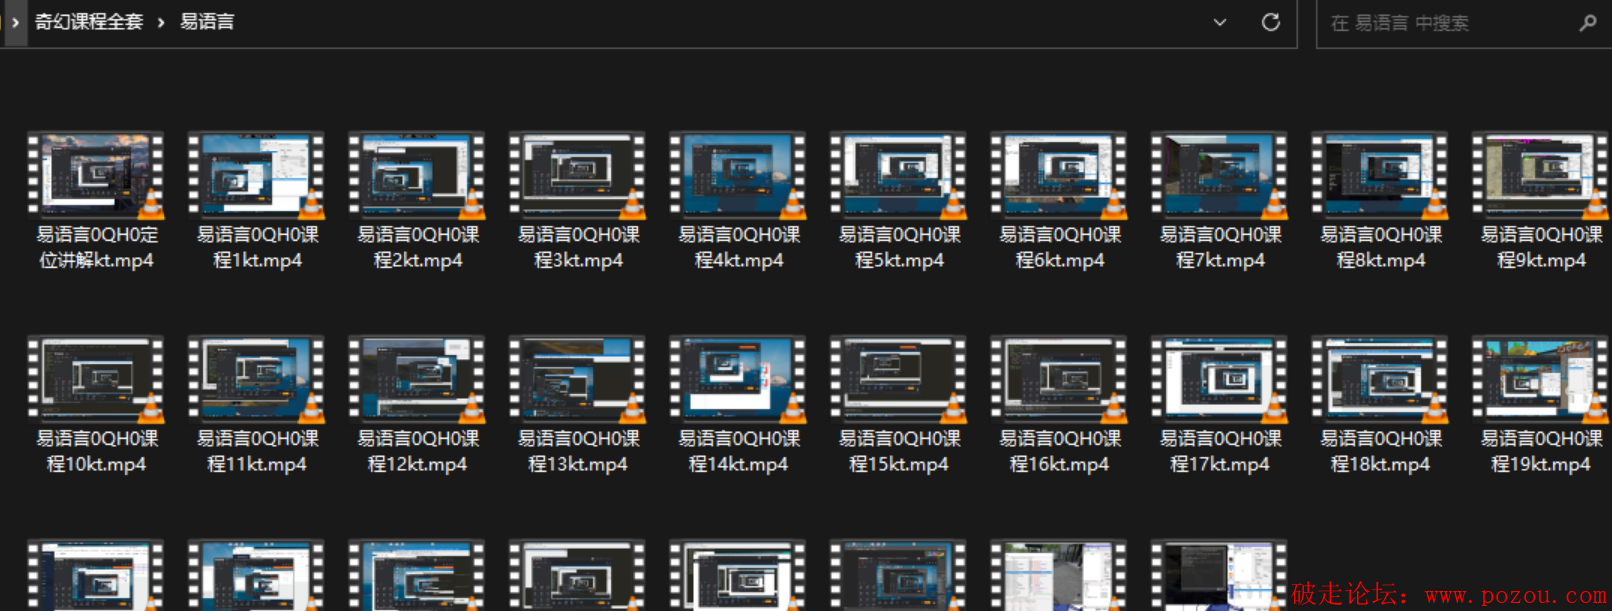Select video file 易语言0QH0课程7kt.mp4
The height and width of the screenshot is (611, 1612).
point(1220,176)
